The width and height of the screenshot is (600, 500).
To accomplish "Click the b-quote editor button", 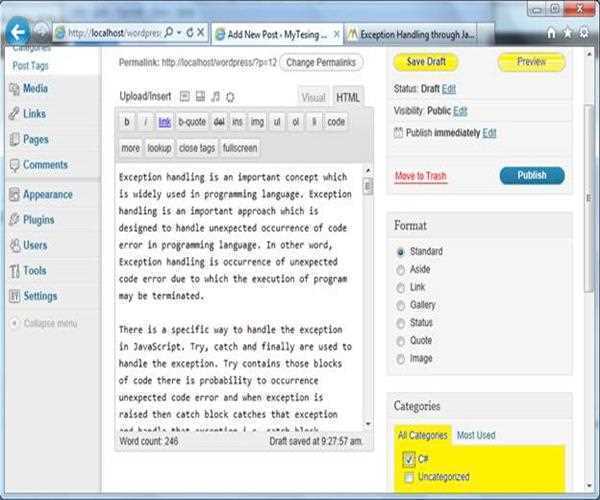I will (x=192, y=122).
